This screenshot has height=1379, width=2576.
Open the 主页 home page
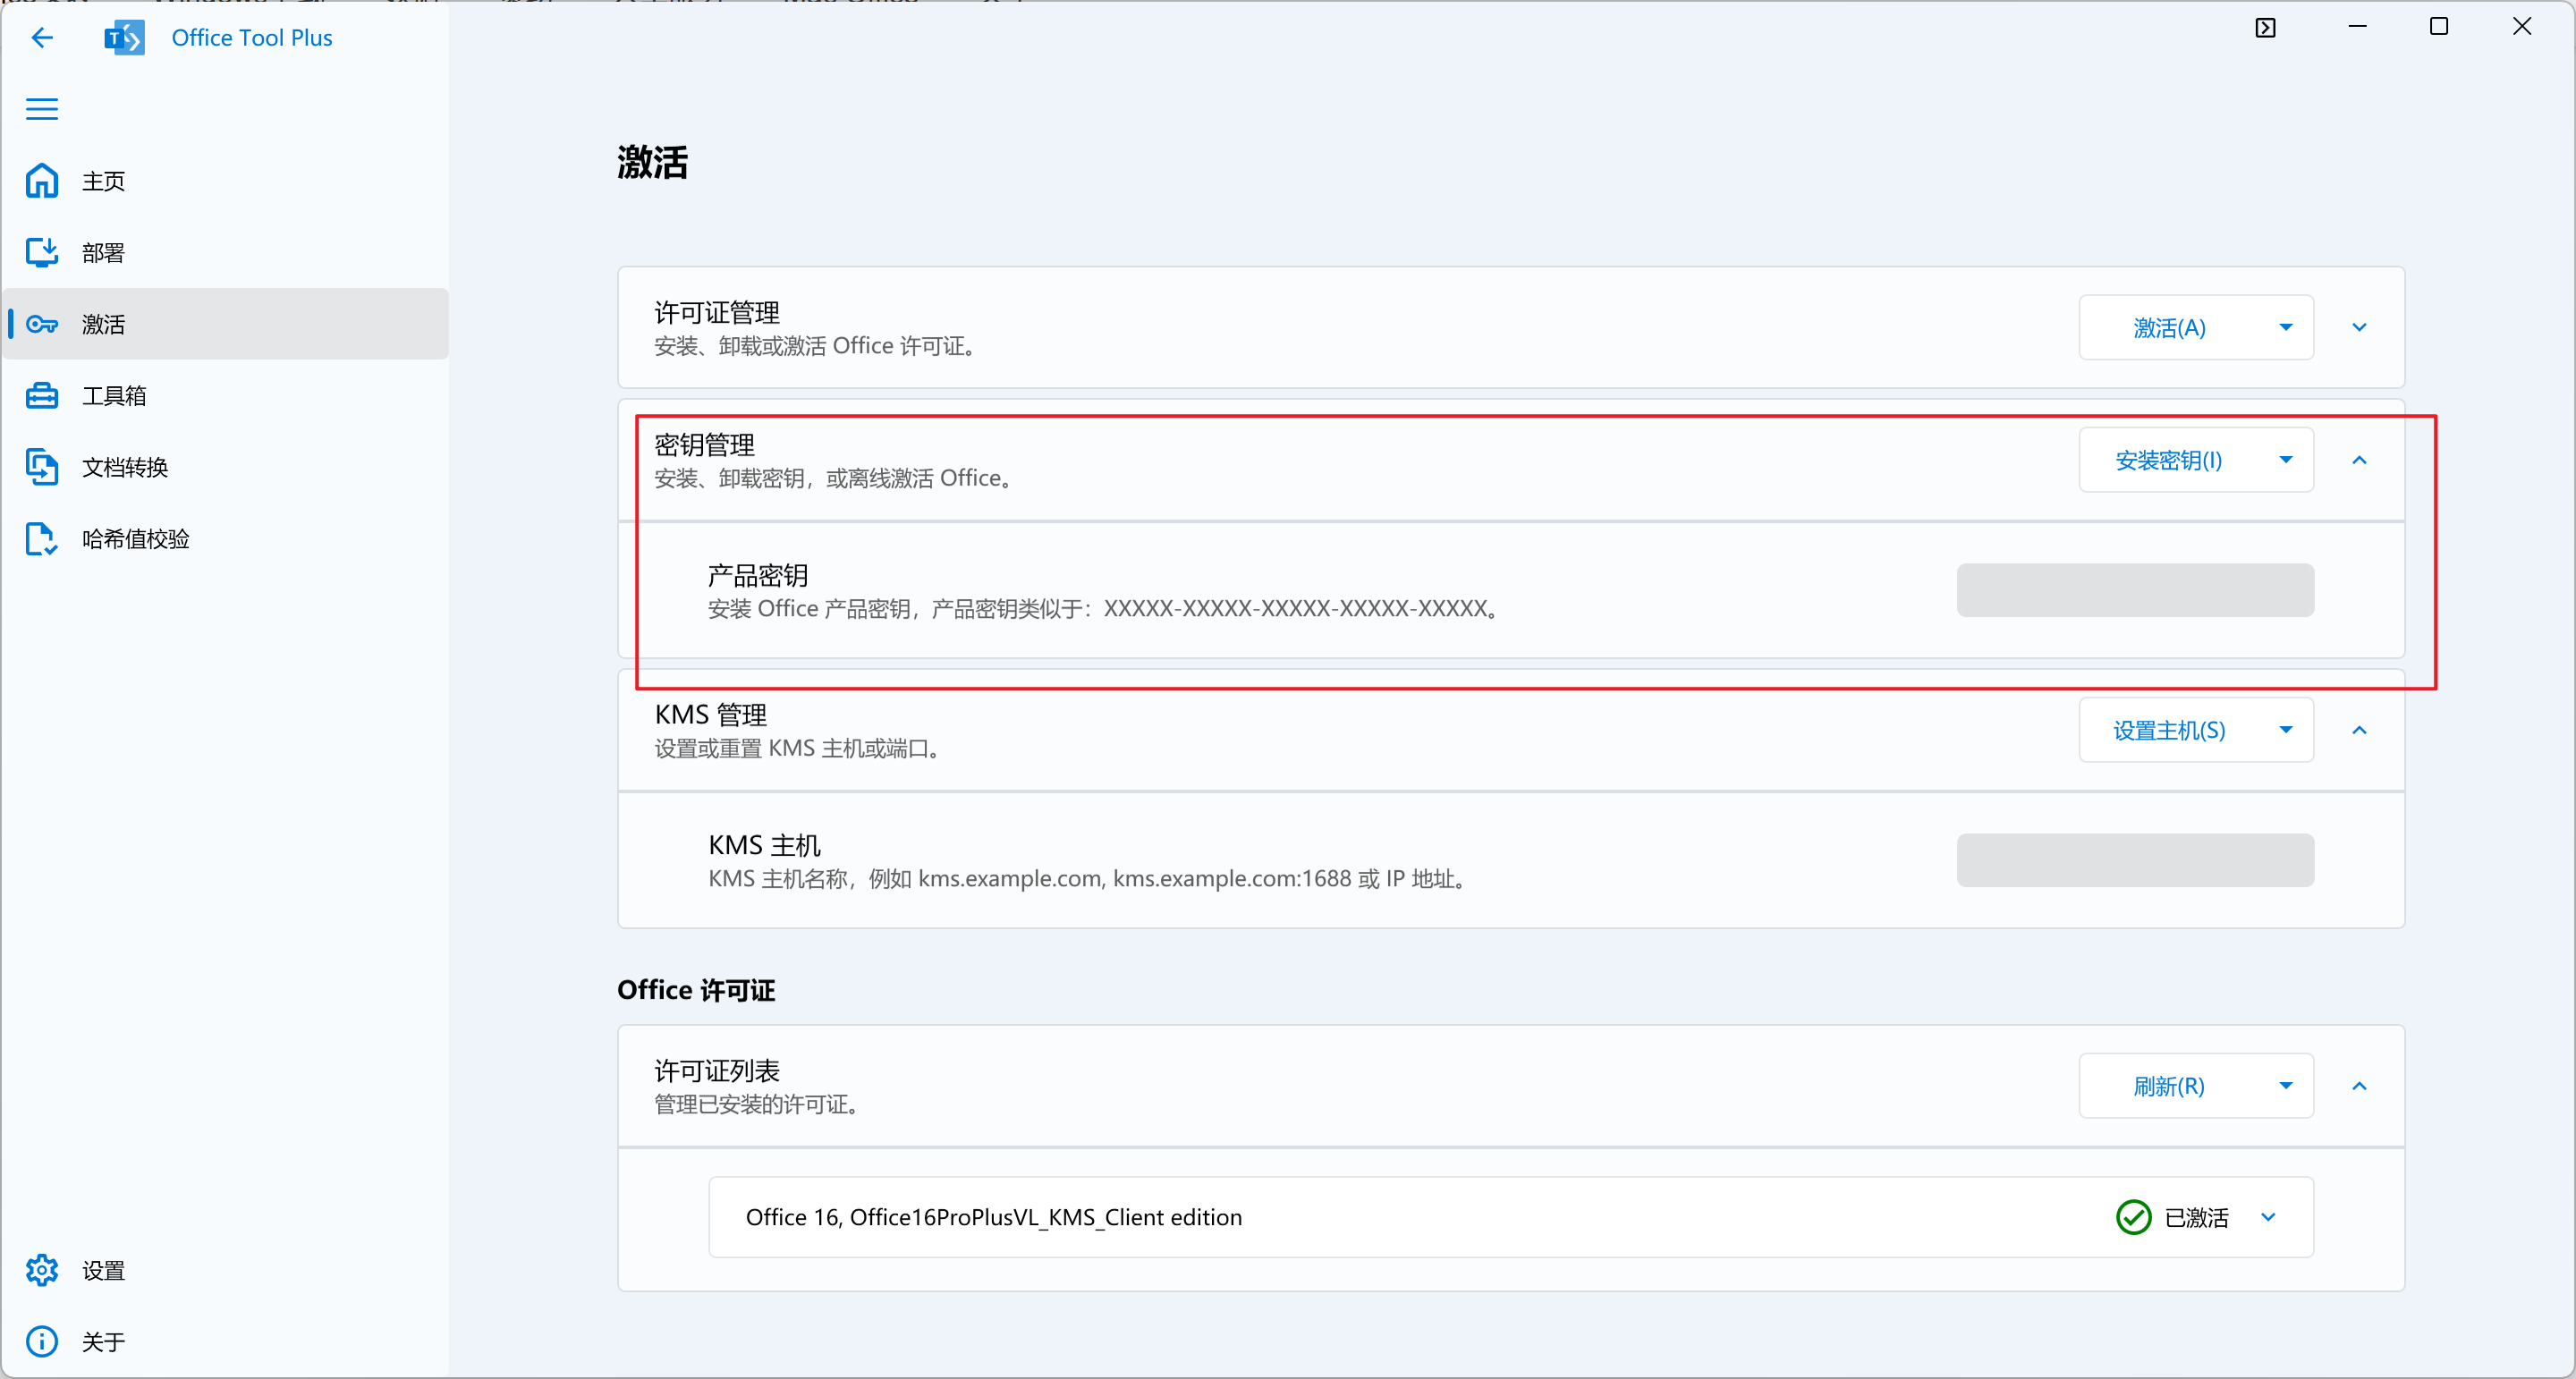pyautogui.click(x=103, y=181)
